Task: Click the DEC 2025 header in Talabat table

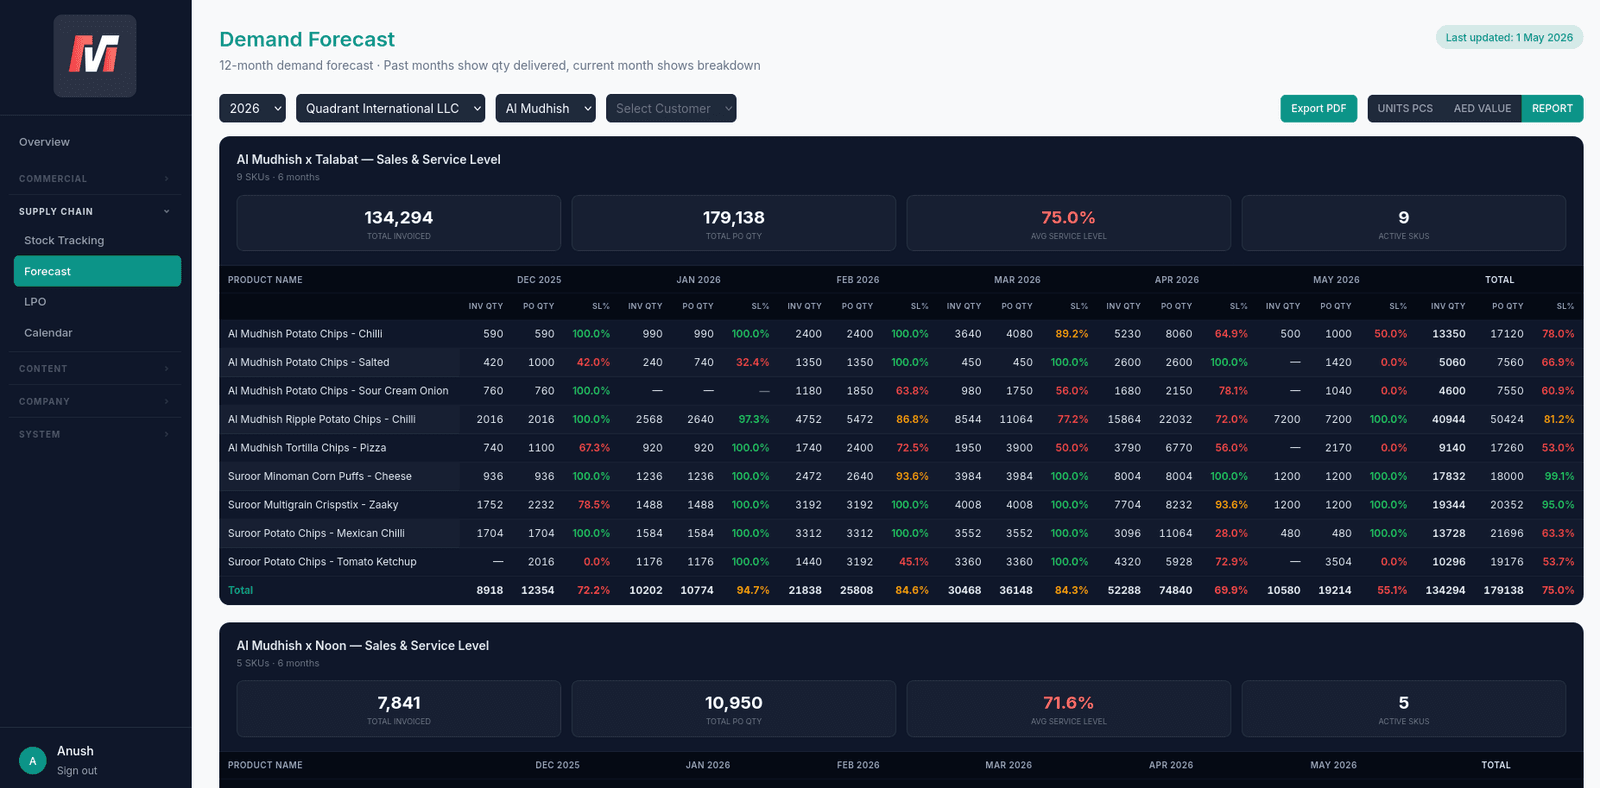Action: click(x=539, y=280)
